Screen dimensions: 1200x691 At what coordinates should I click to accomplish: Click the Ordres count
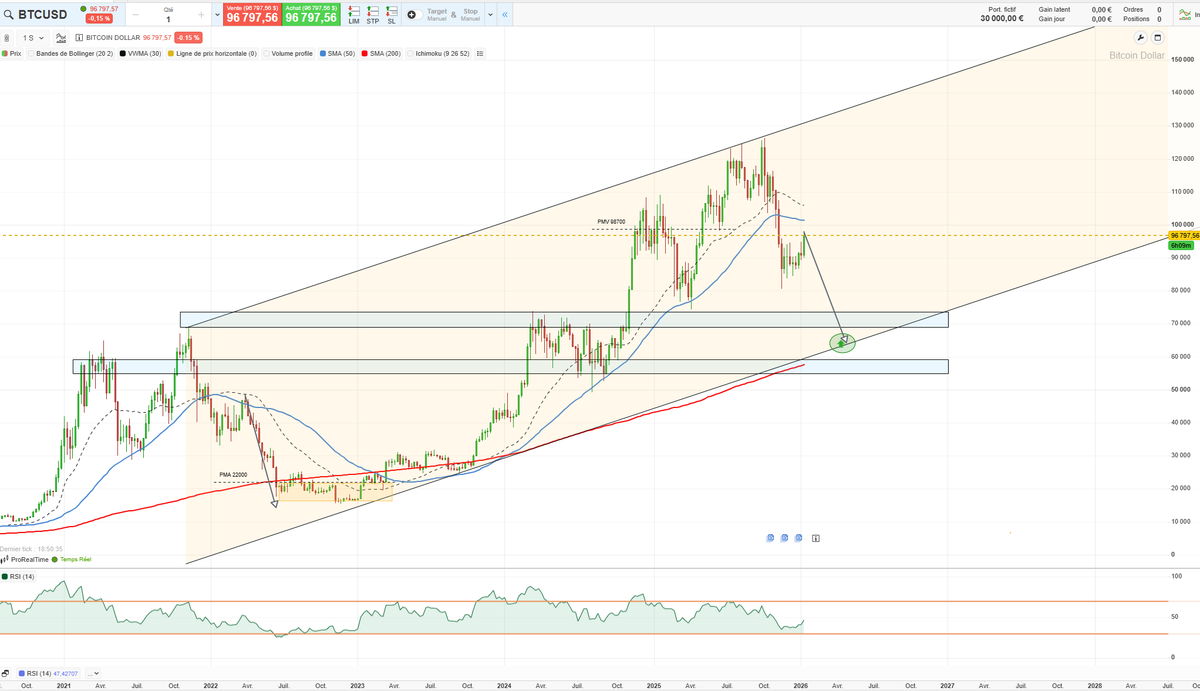[1159, 9]
